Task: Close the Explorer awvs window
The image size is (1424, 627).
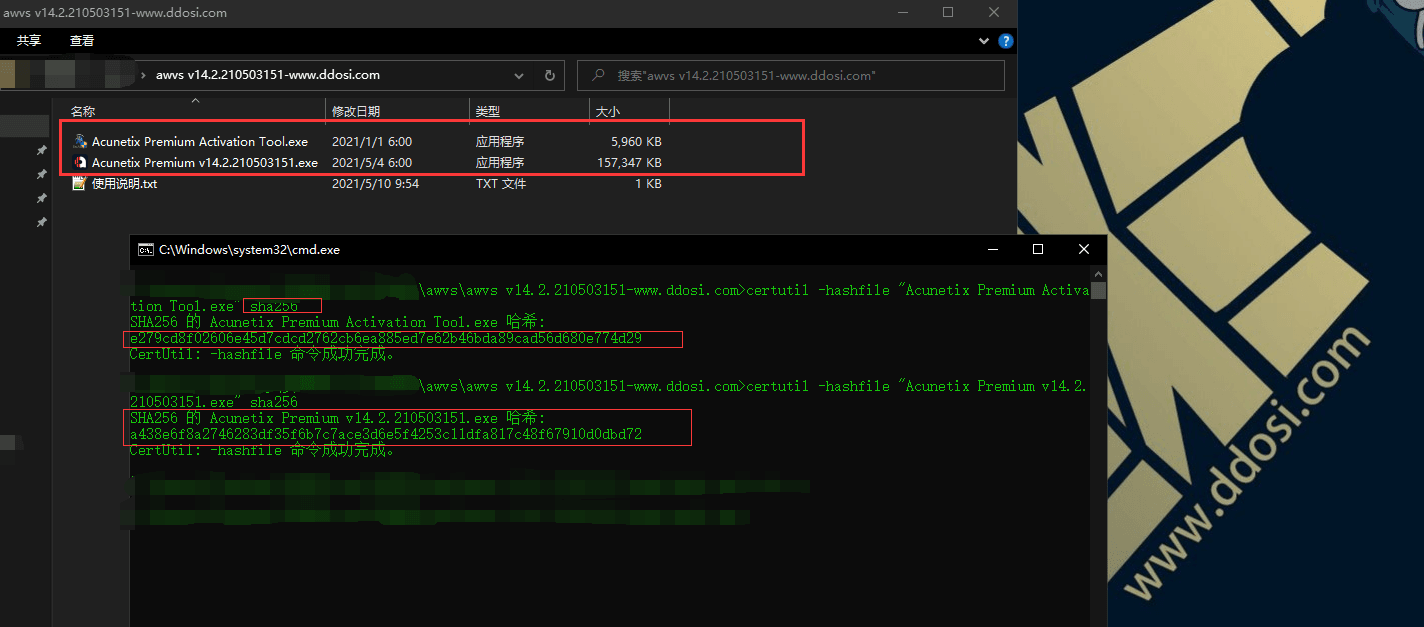Action: 994,12
